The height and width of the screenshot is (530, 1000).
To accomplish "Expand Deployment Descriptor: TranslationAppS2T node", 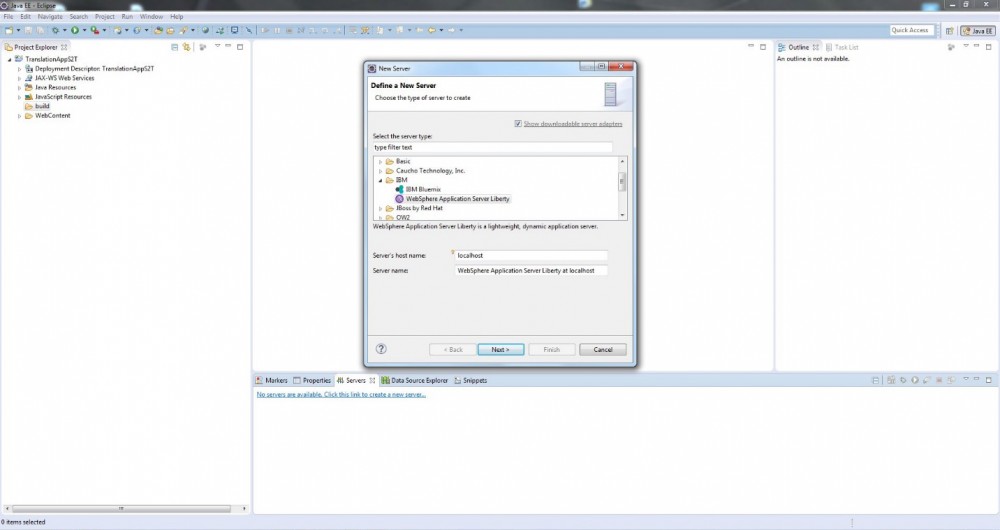I will coord(19,69).
